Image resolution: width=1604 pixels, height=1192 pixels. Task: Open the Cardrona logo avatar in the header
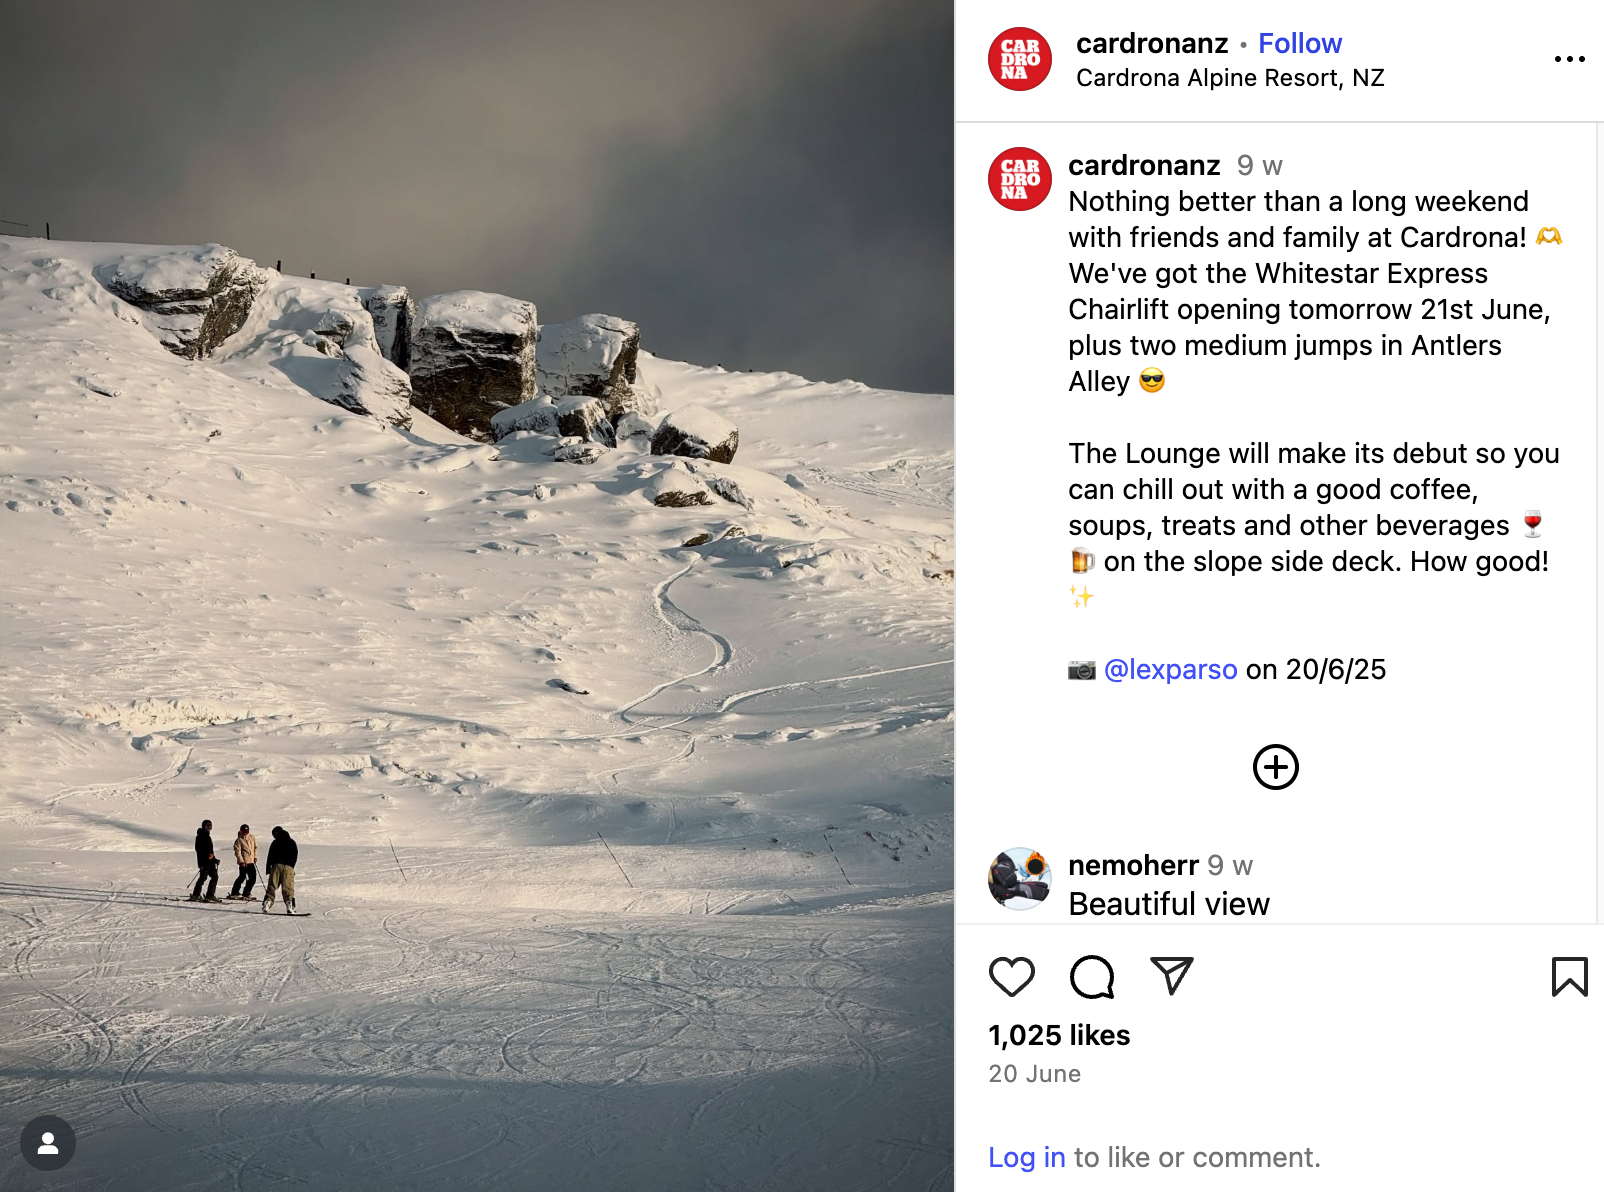point(1019,59)
